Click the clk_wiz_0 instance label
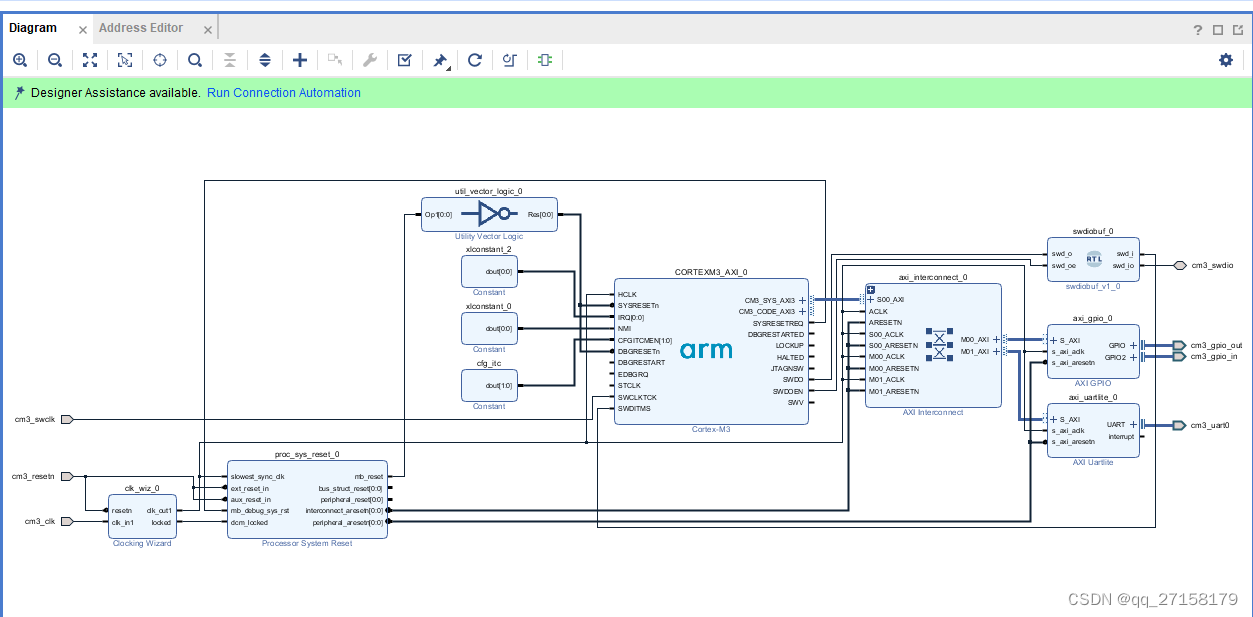 (x=142, y=488)
